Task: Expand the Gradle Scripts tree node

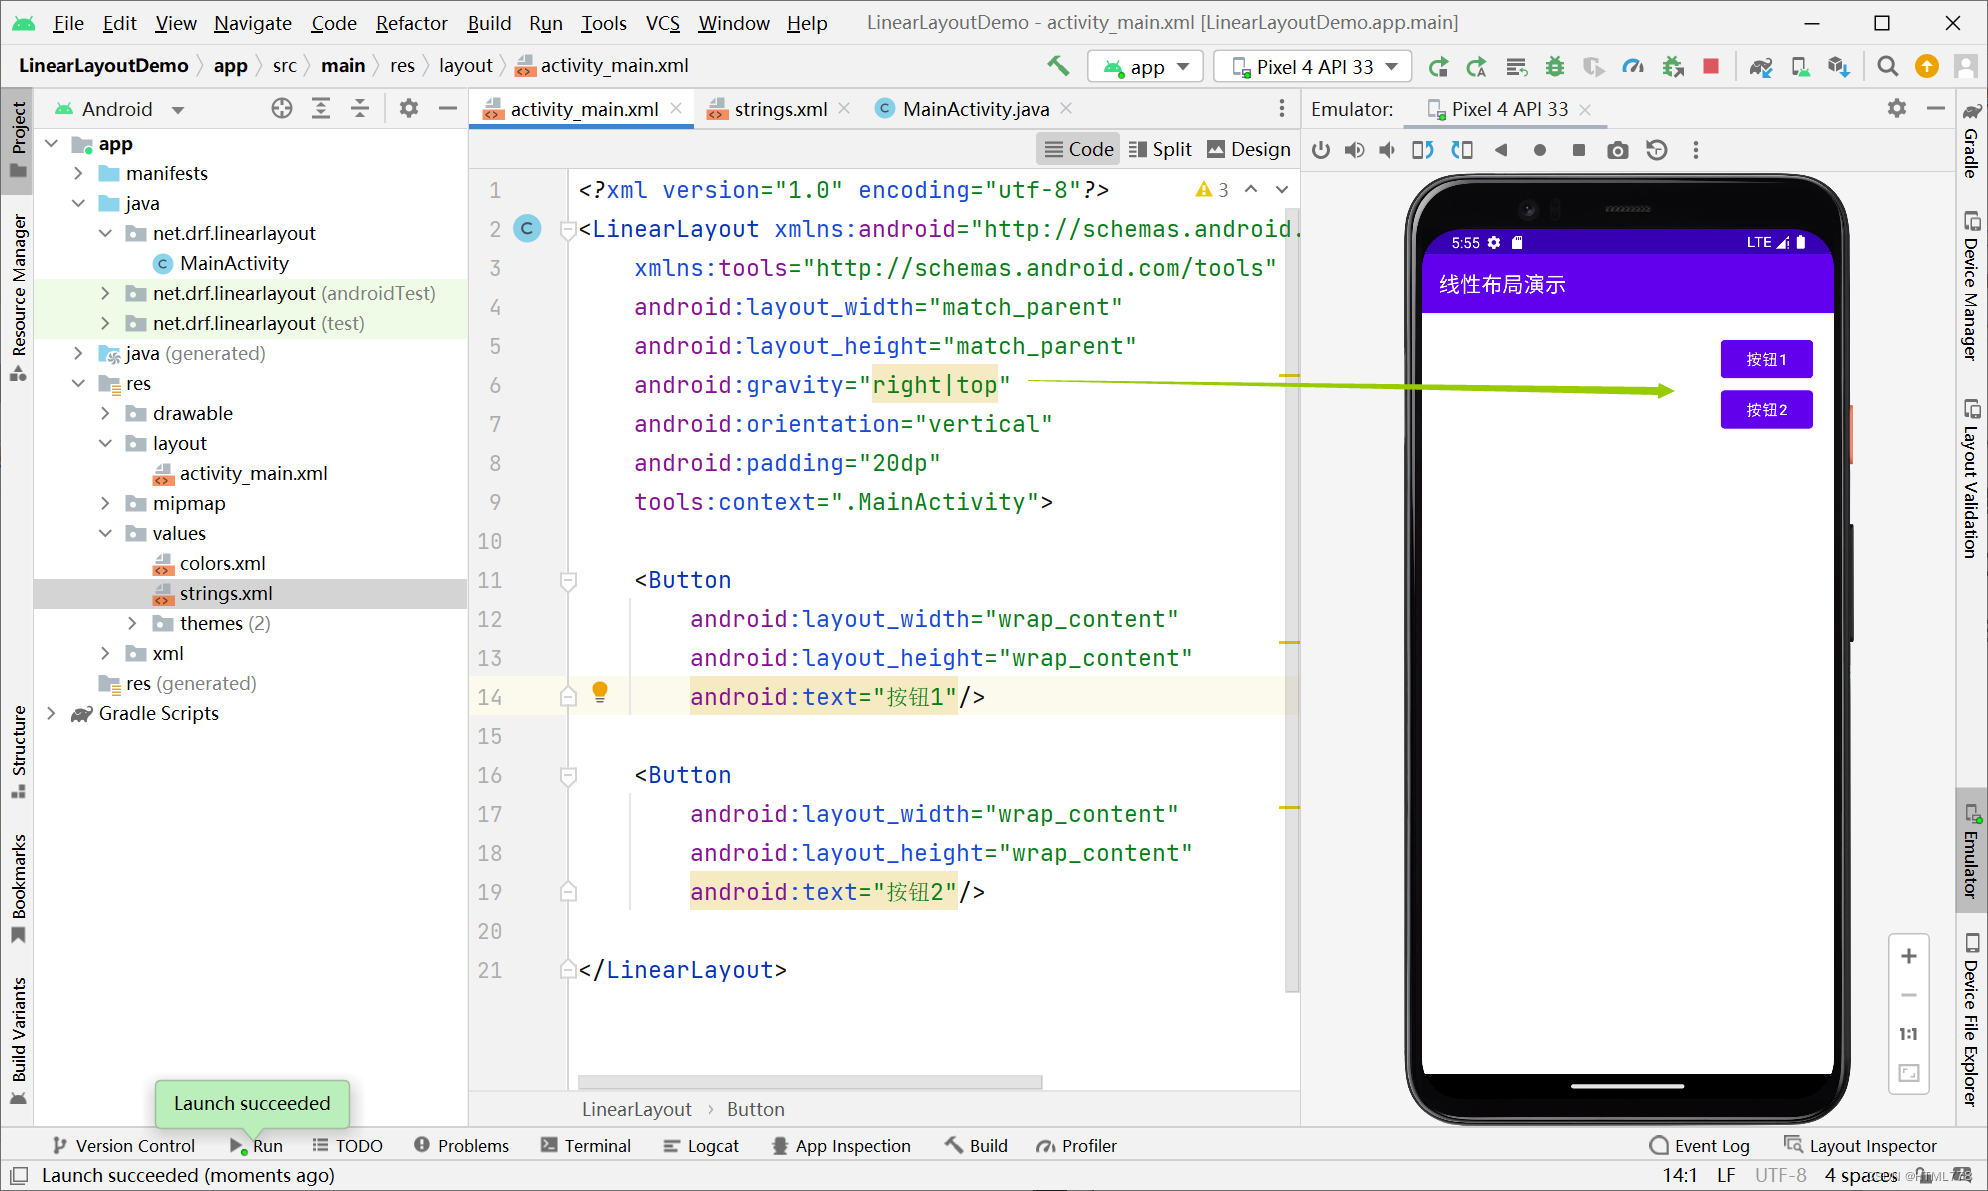Action: (x=51, y=713)
